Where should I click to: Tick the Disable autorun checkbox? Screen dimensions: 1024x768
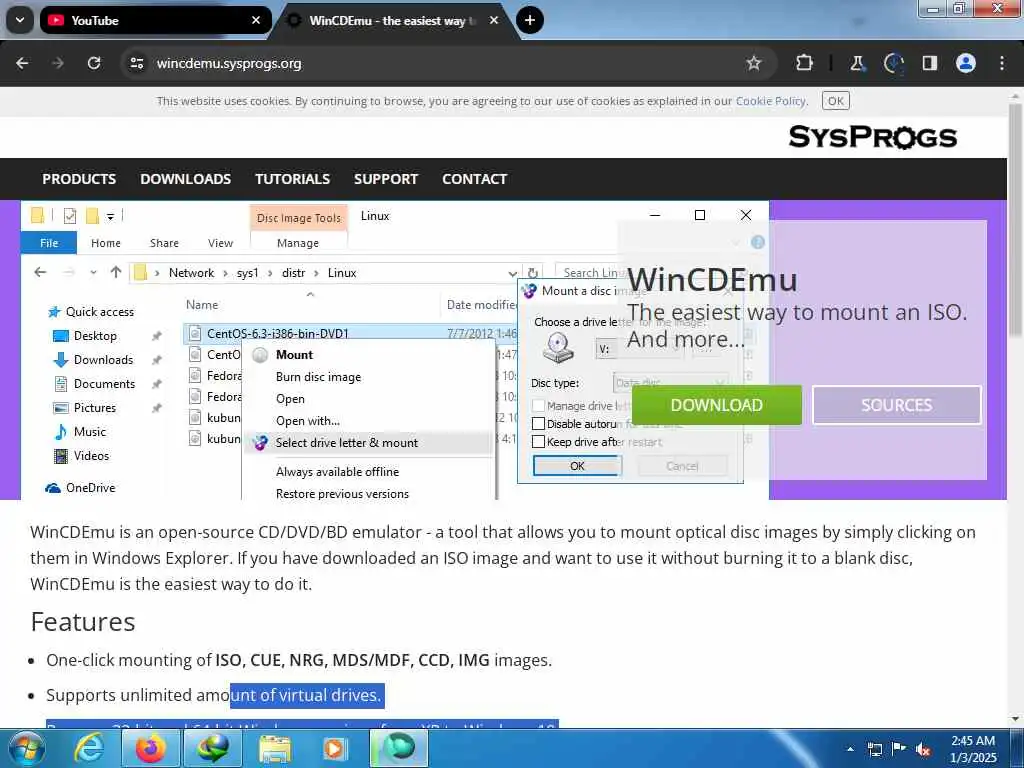tap(539, 424)
